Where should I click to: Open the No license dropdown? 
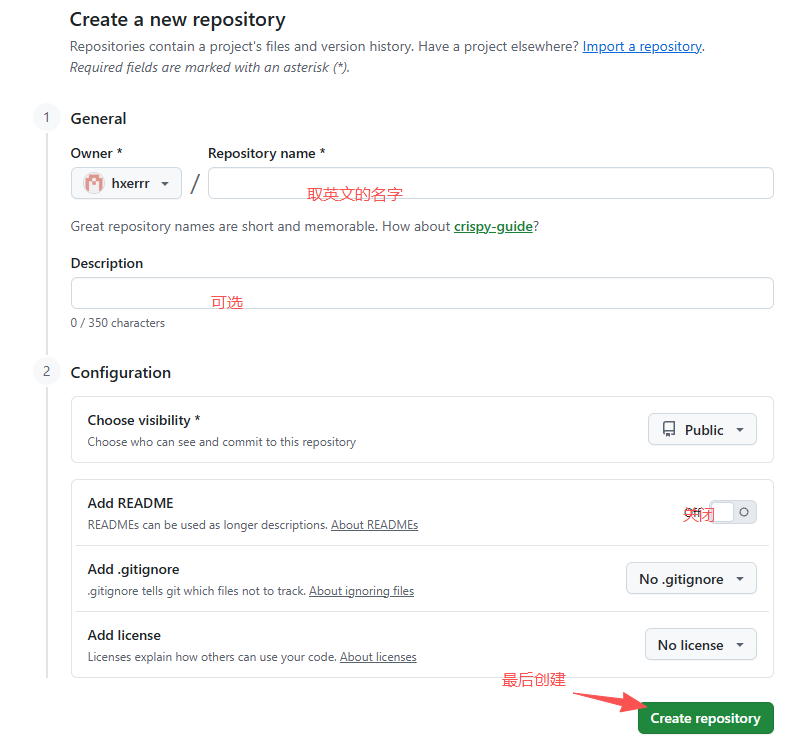point(701,645)
